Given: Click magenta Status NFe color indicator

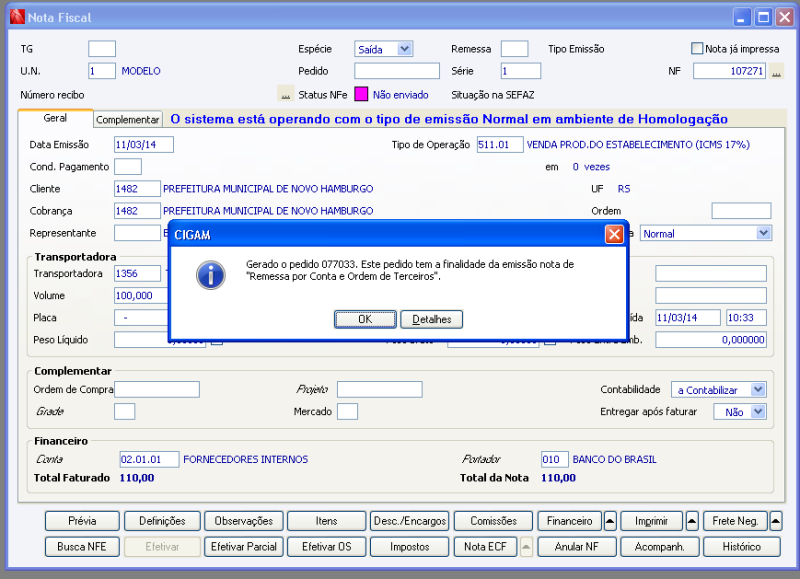Looking at the screenshot, I should (x=361, y=94).
